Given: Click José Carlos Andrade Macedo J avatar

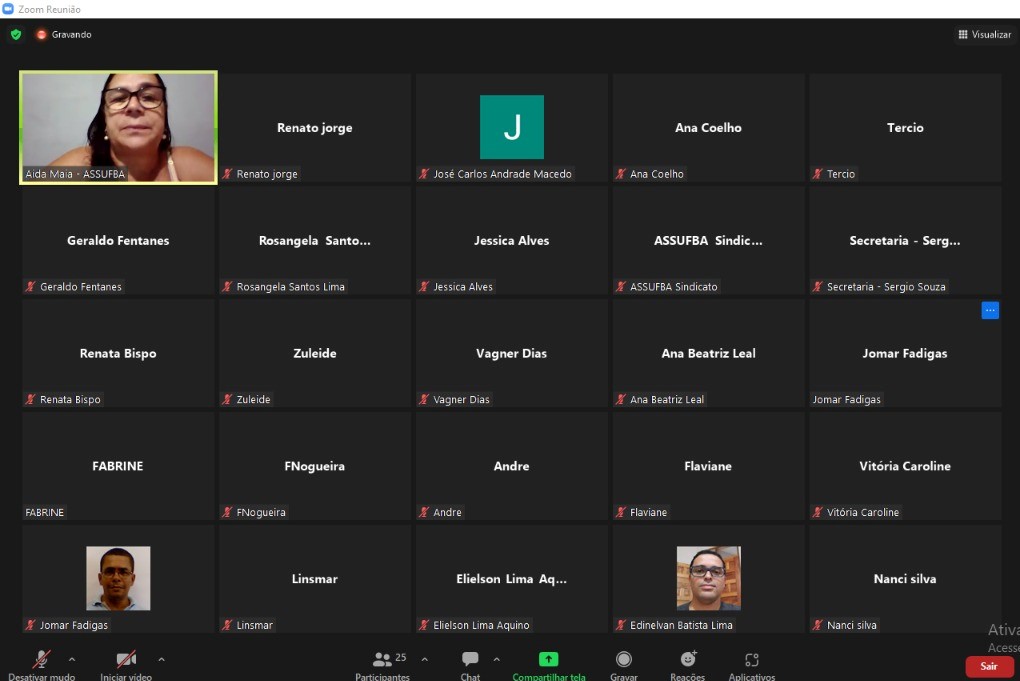Looking at the screenshot, I should pos(512,127).
